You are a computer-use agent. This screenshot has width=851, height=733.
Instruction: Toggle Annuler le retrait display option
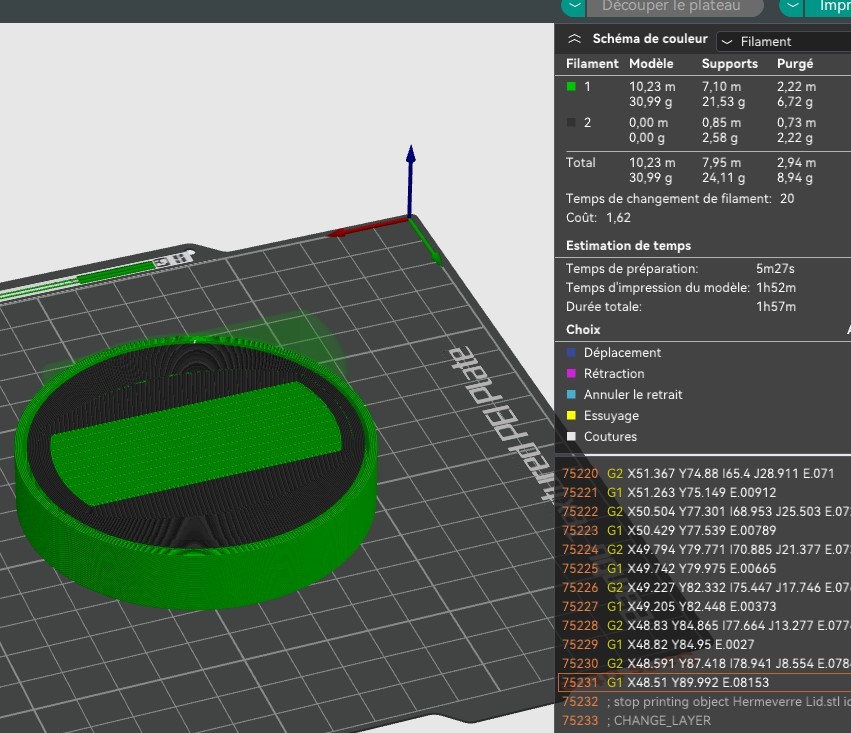632,394
